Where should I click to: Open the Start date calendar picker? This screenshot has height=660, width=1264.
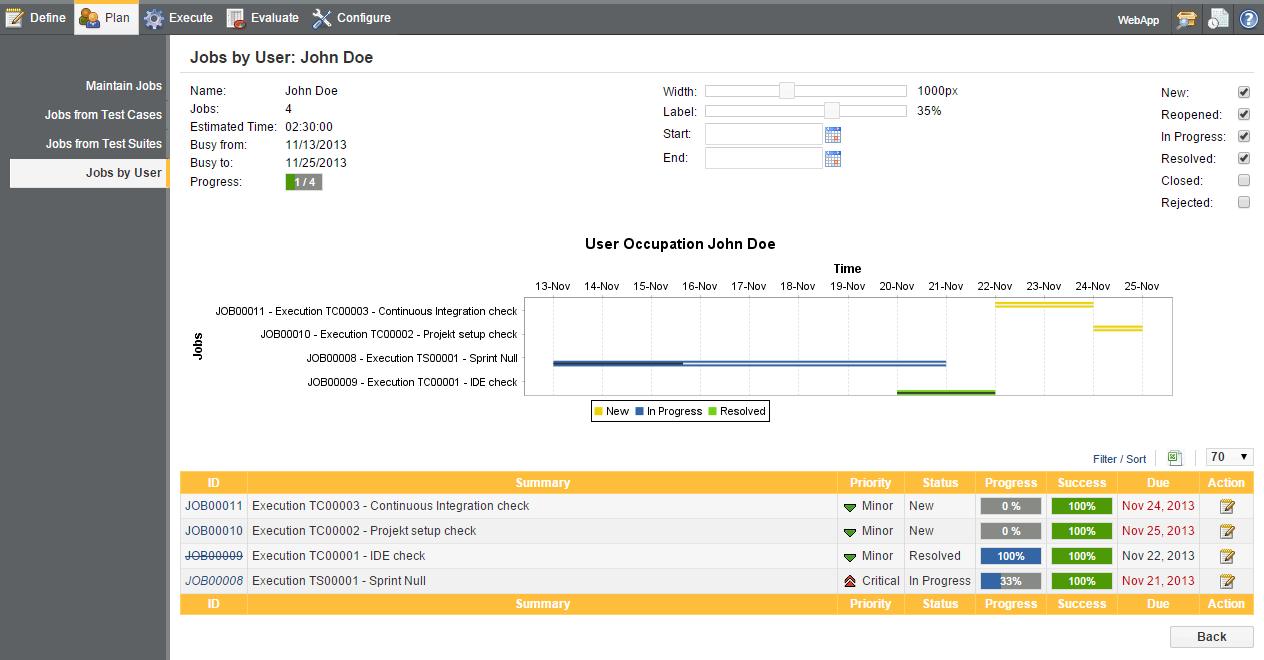coord(833,135)
